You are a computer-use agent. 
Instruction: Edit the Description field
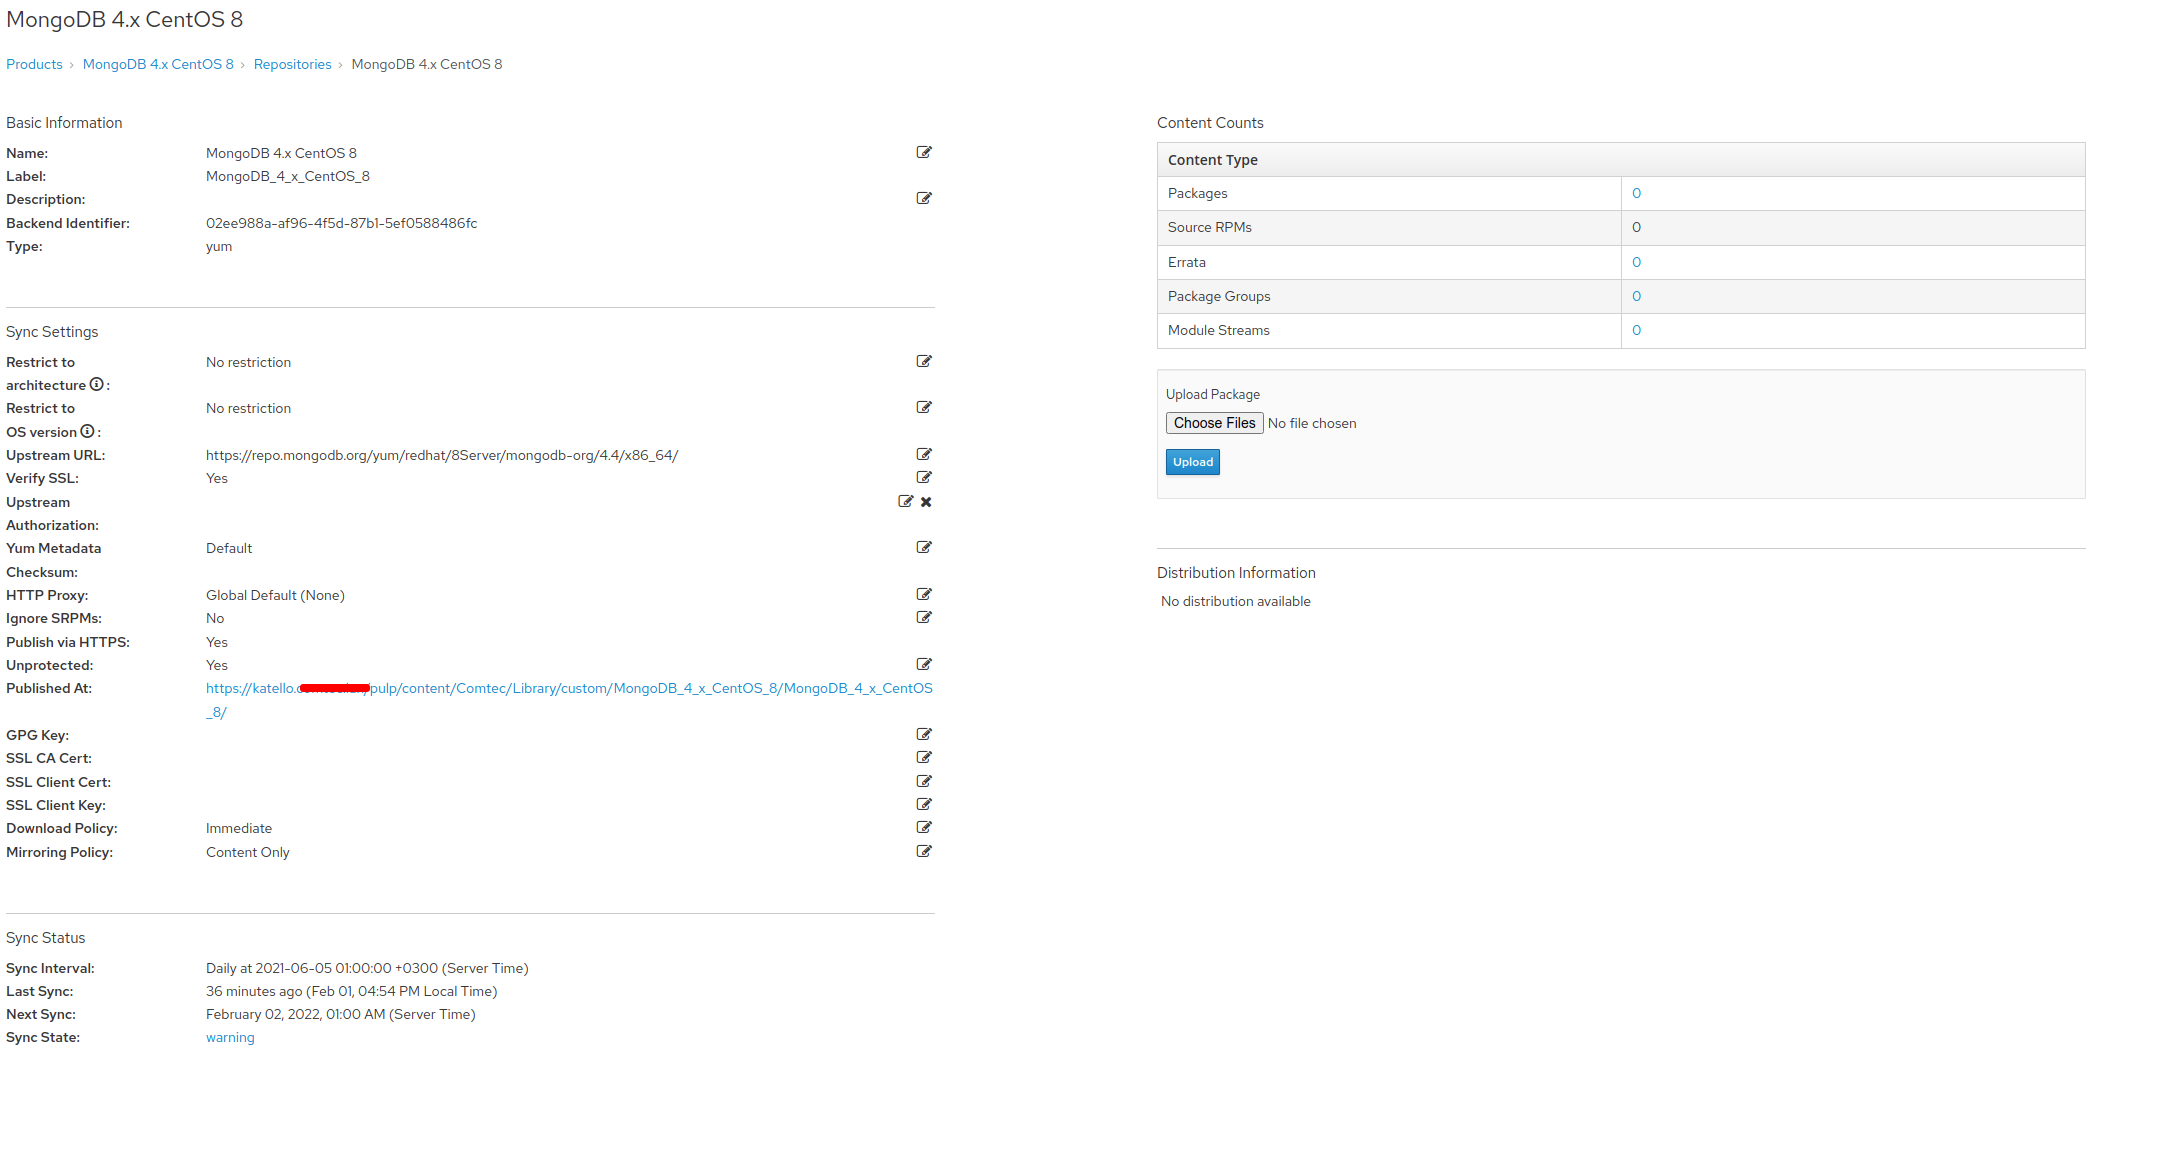tap(924, 198)
